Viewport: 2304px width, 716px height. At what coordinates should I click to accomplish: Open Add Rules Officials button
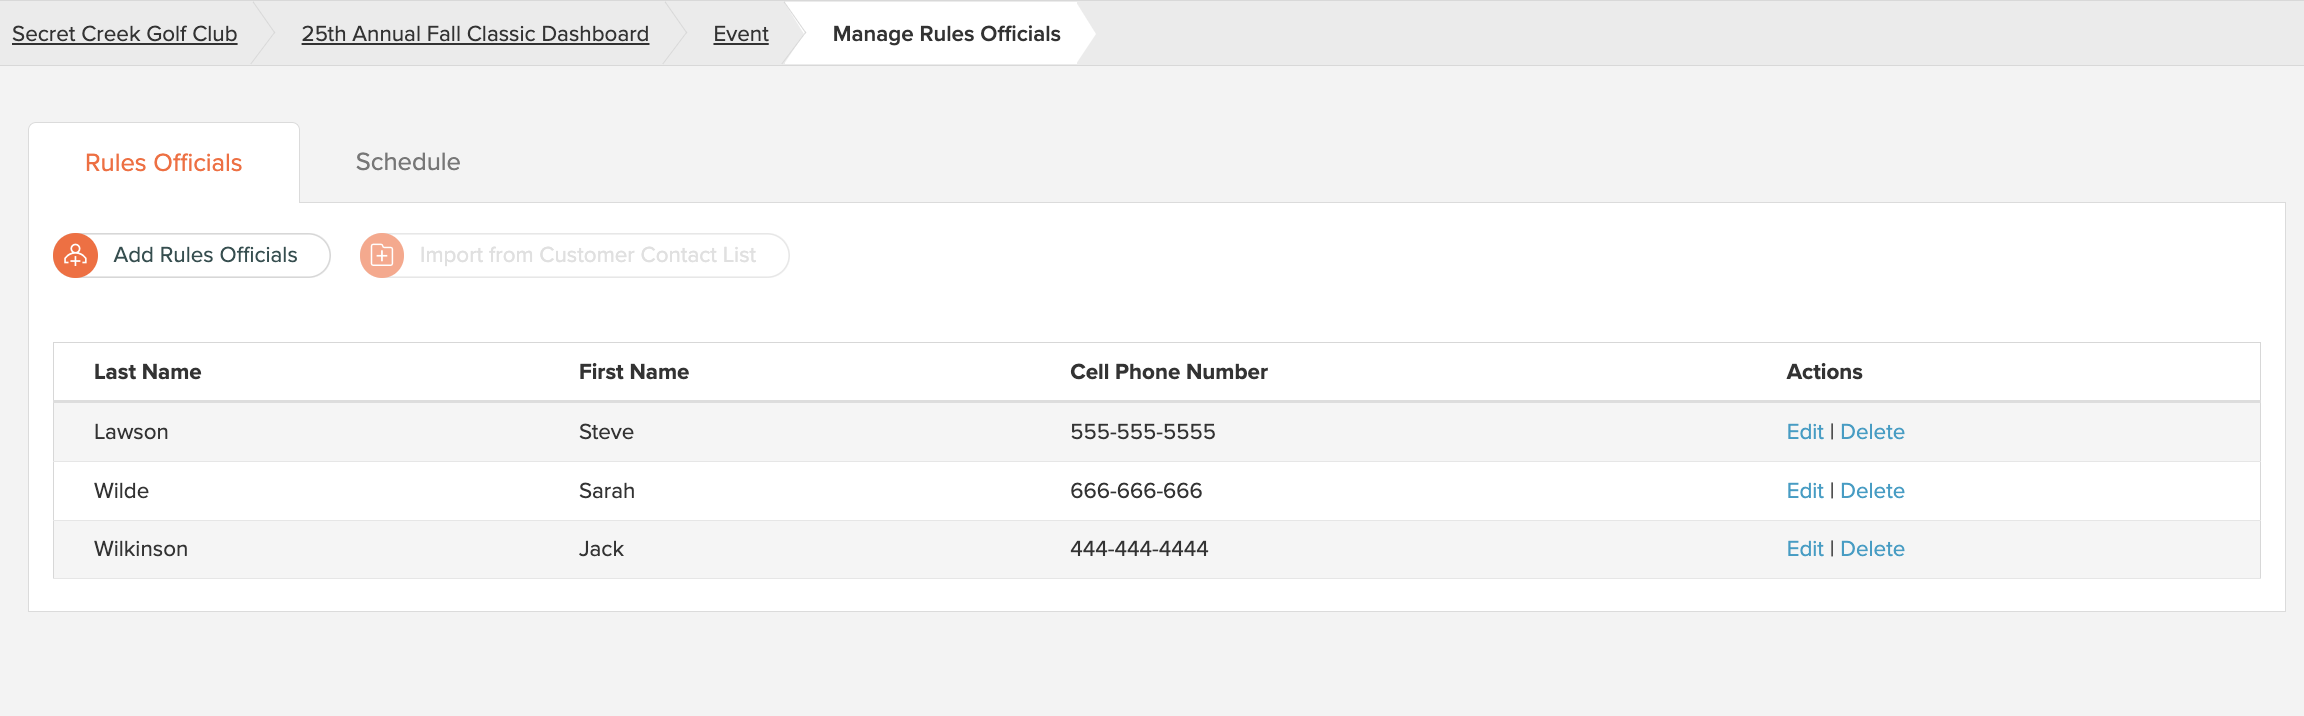point(192,256)
